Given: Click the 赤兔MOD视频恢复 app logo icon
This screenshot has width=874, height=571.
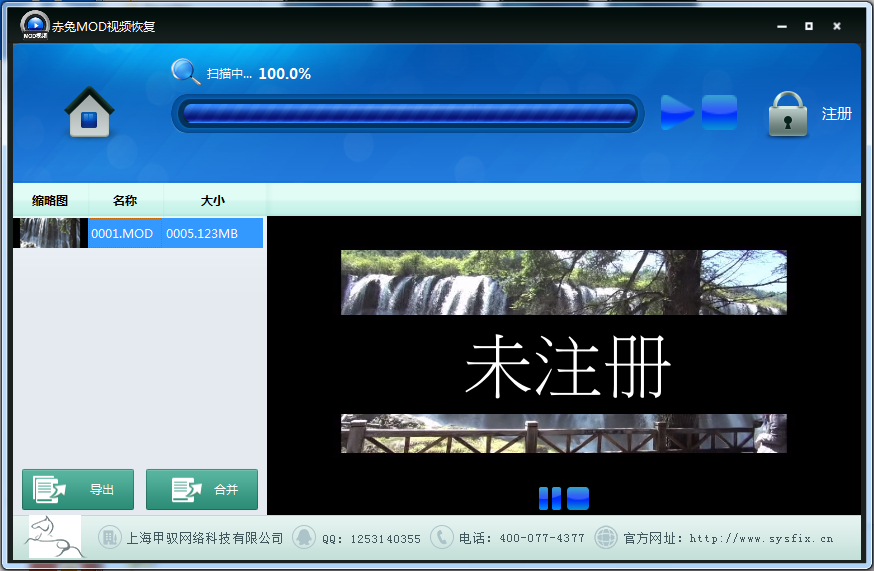Looking at the screenshot, I should pos(35,25).
